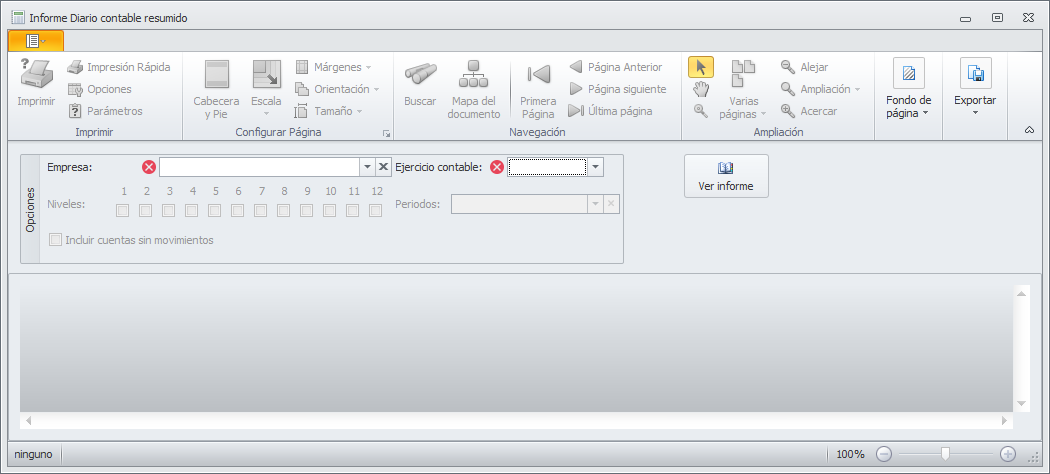Click Ejercicio contable red error icon
1050x474 pixels.
point(497,167)
